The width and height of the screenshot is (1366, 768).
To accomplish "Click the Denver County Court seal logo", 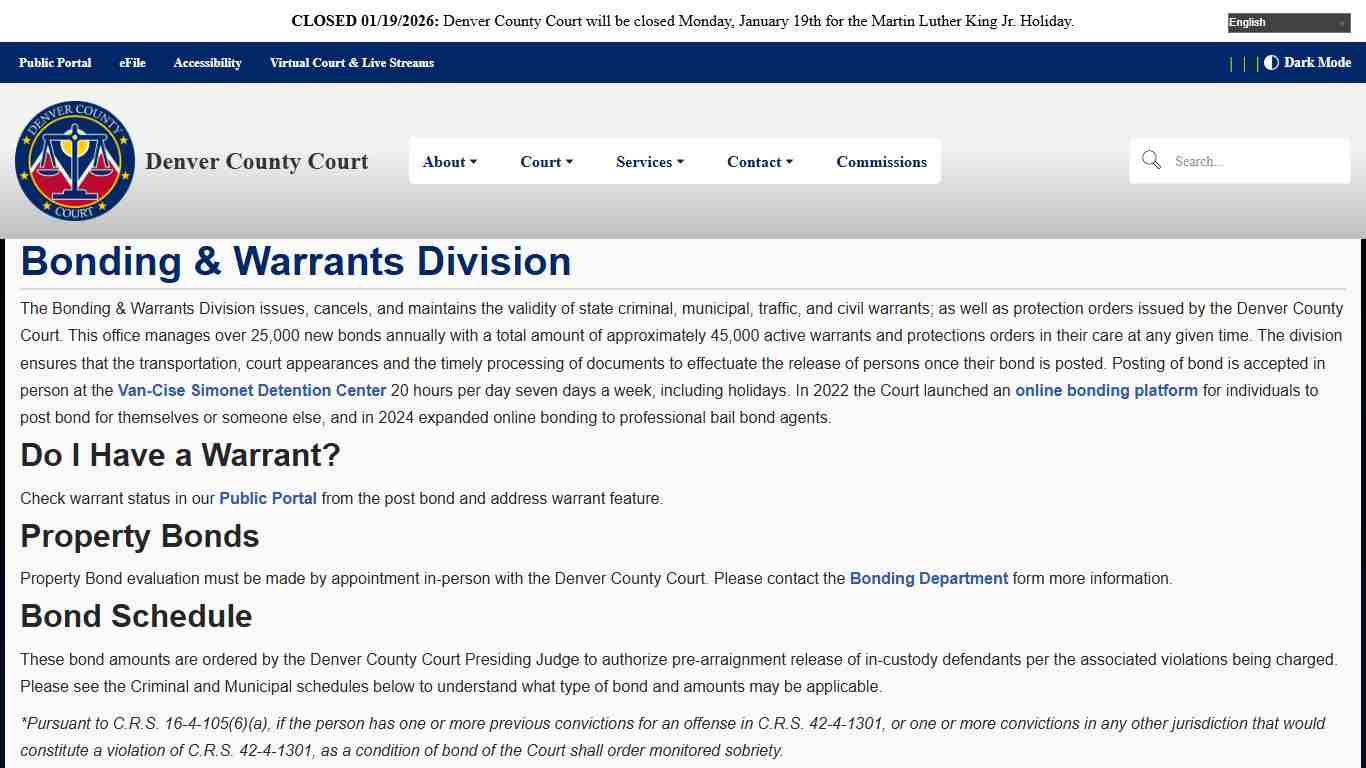I will tap(75, 160).
